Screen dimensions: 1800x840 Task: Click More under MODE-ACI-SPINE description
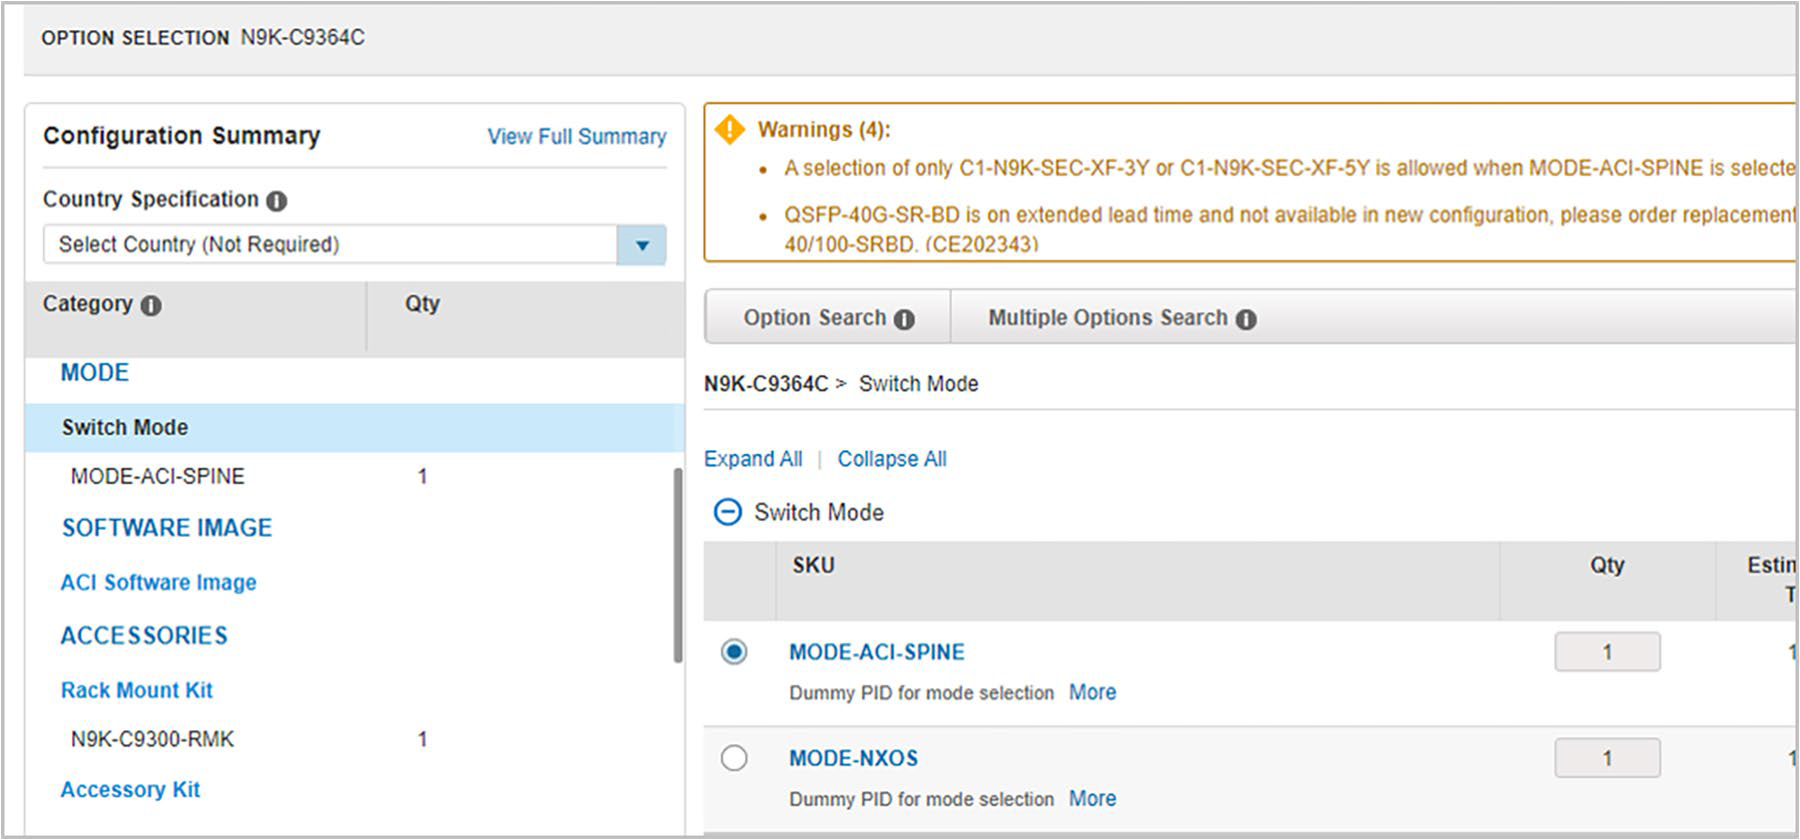pyautogui.click(x=1092, y=692)
